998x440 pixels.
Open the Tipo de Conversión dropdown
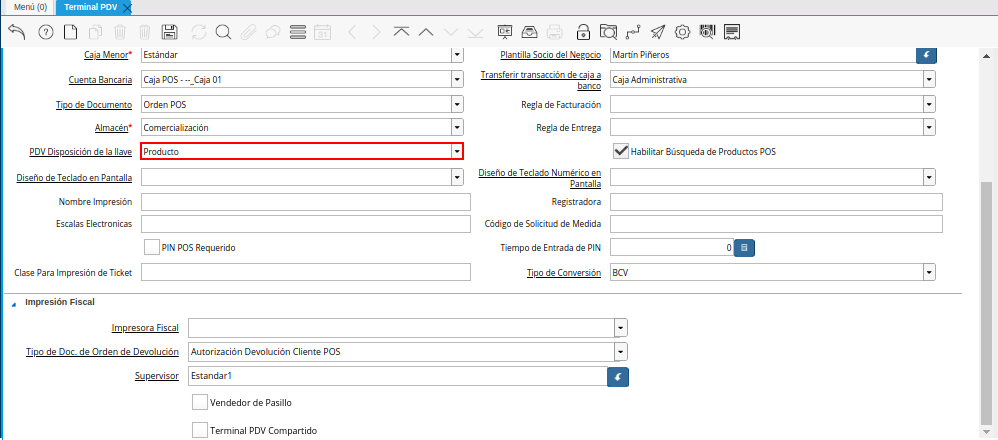point(929,273)
